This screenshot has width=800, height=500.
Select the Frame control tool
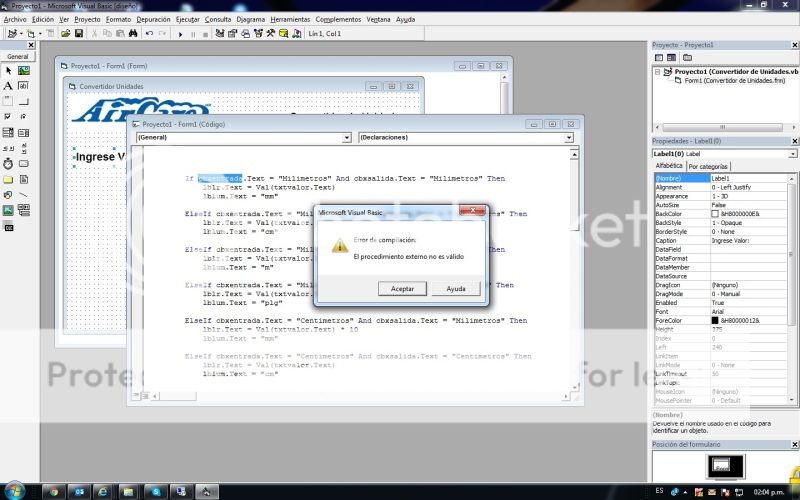(8, 101)
